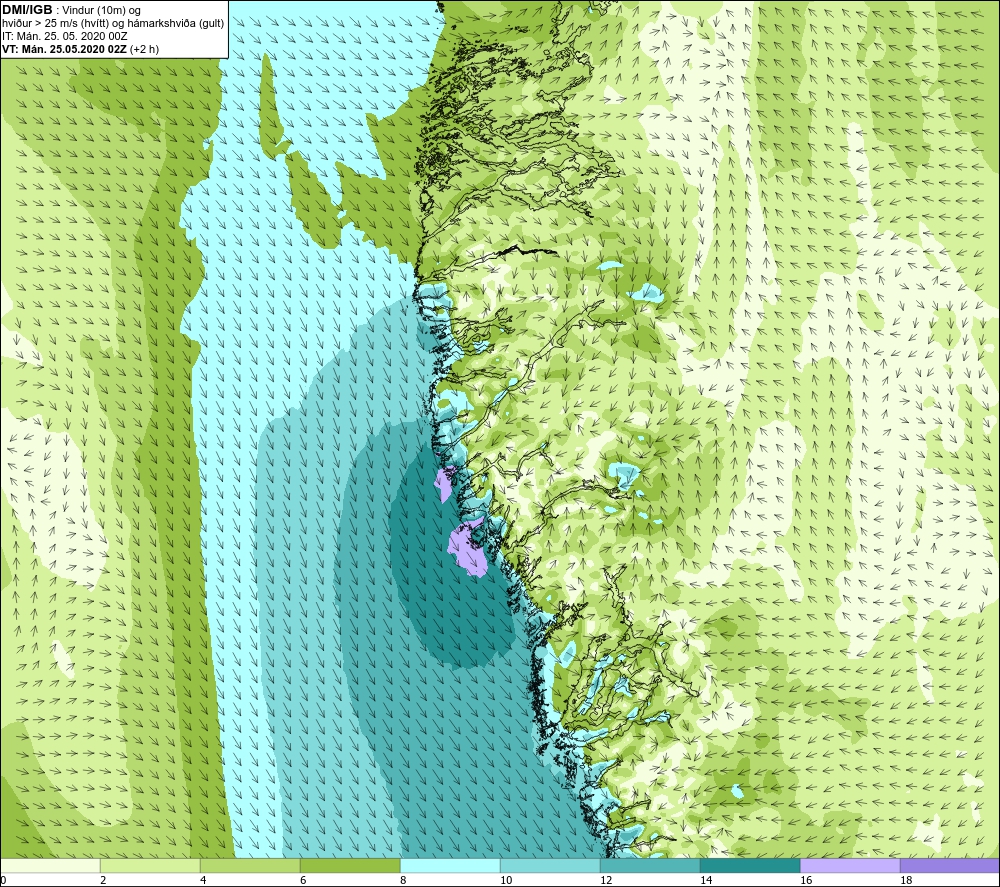Click the 4–6 m/s green legend swatch

coord(250,865)
